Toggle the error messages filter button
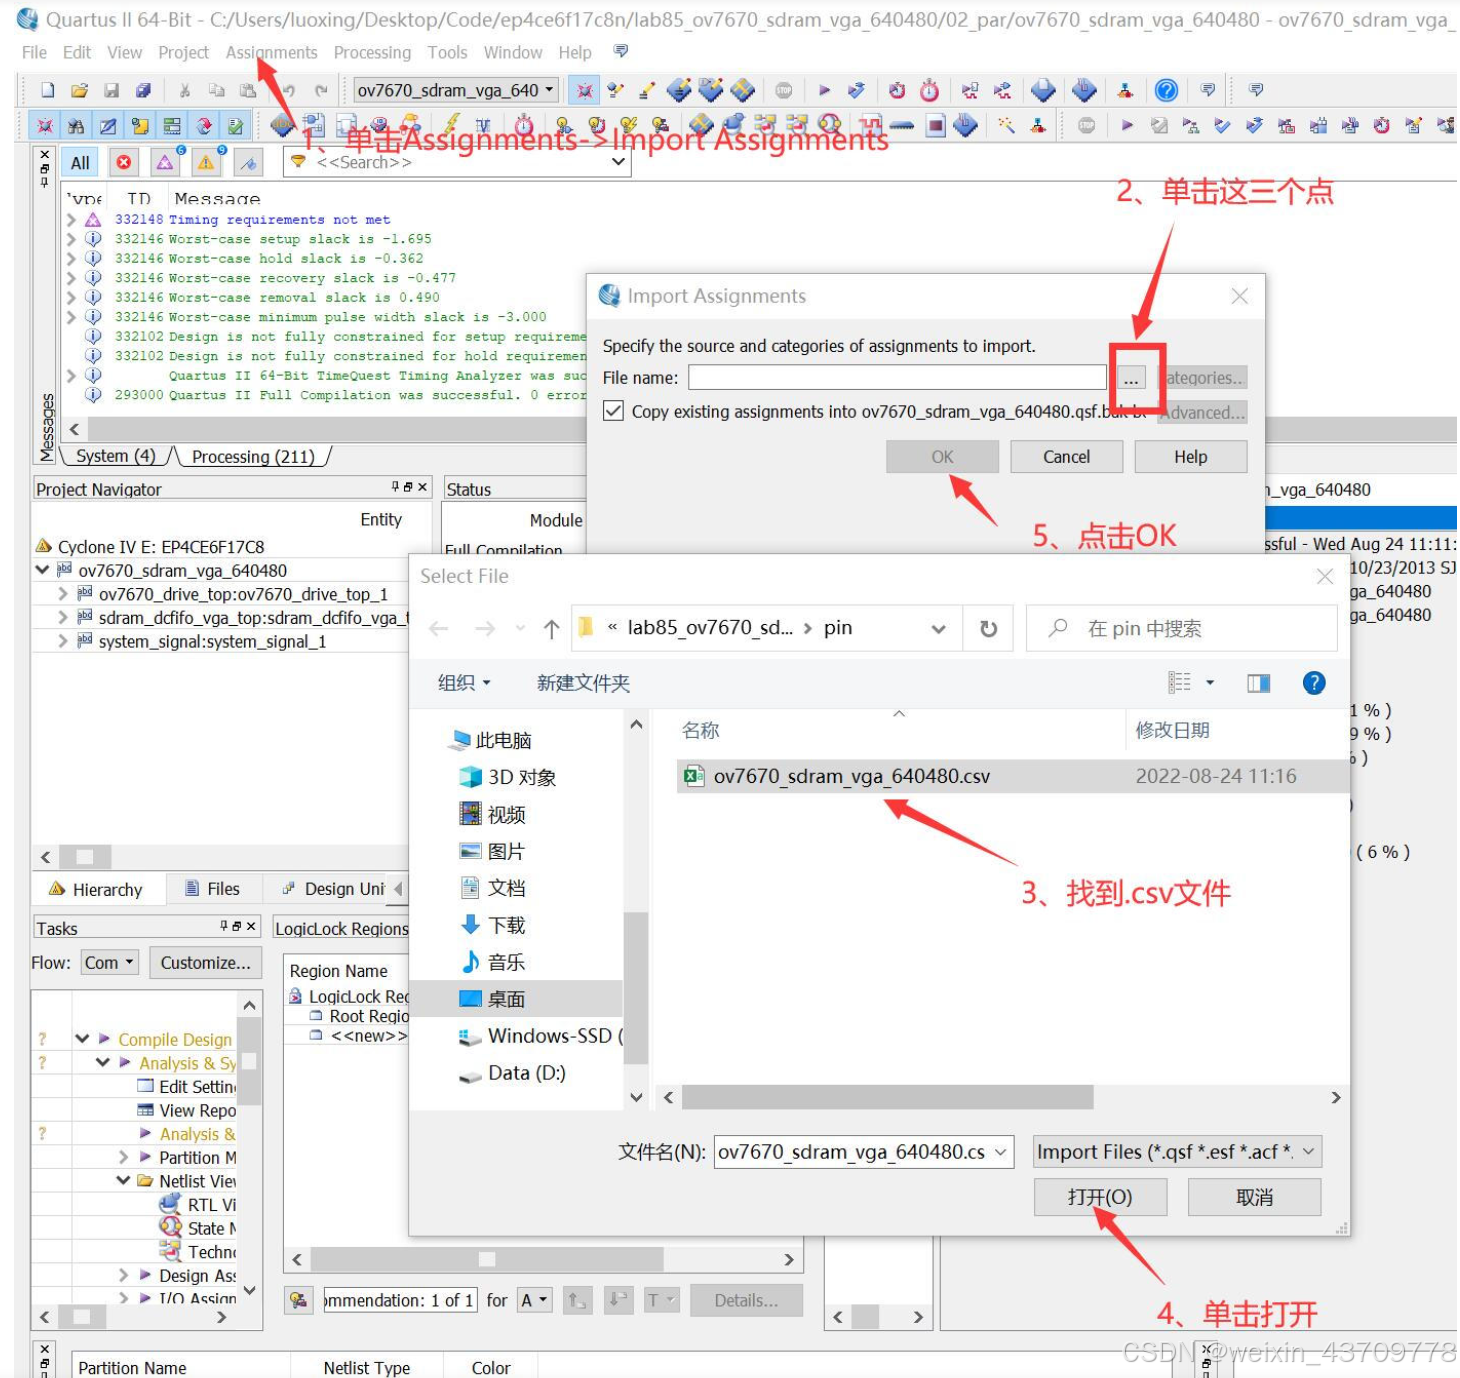The image size is (1460, 1378). click(x=123, y=162)
